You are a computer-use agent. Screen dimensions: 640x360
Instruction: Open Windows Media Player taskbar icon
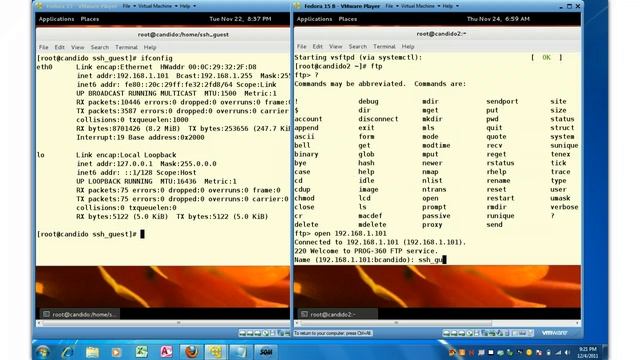pyautogui.click(x=116, y=352)
